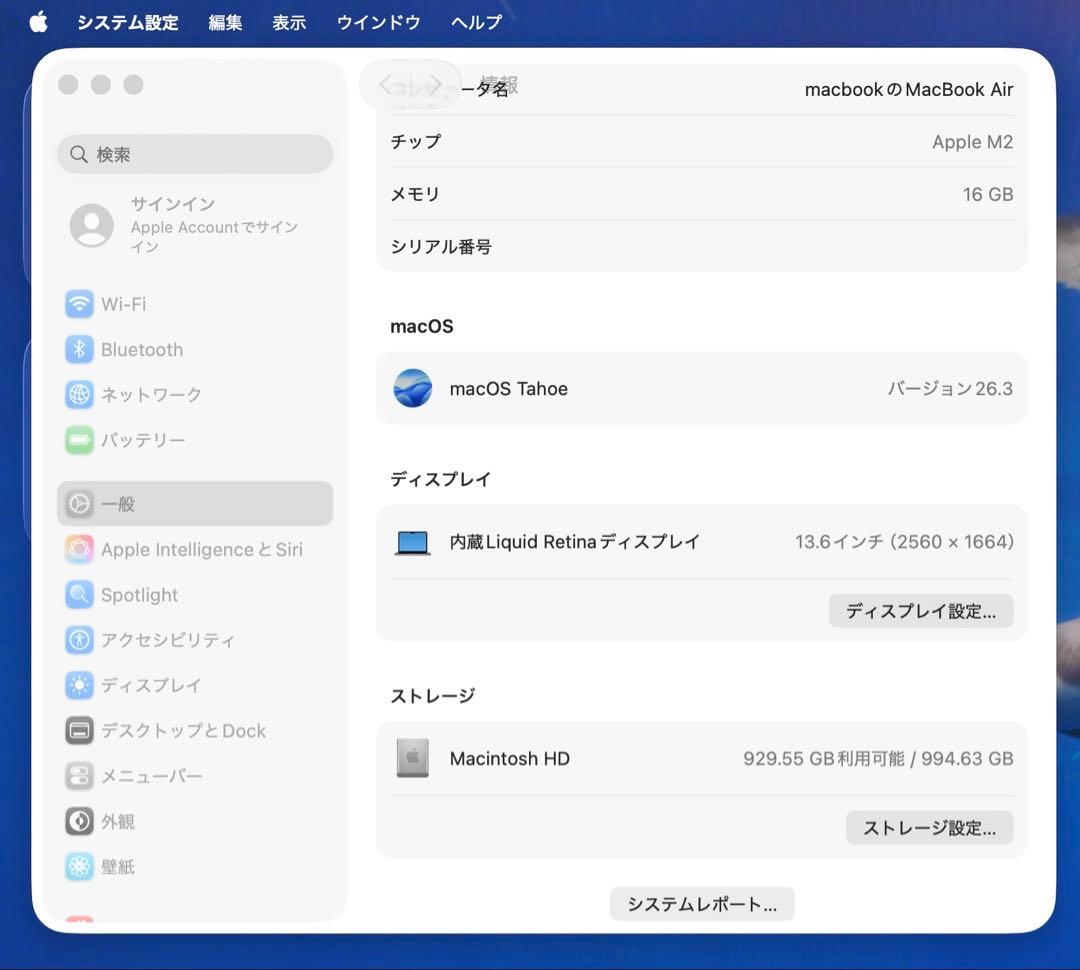Screen dimensions: 1080x970
Task: Open the Apple menu
Action: (37, 22)
